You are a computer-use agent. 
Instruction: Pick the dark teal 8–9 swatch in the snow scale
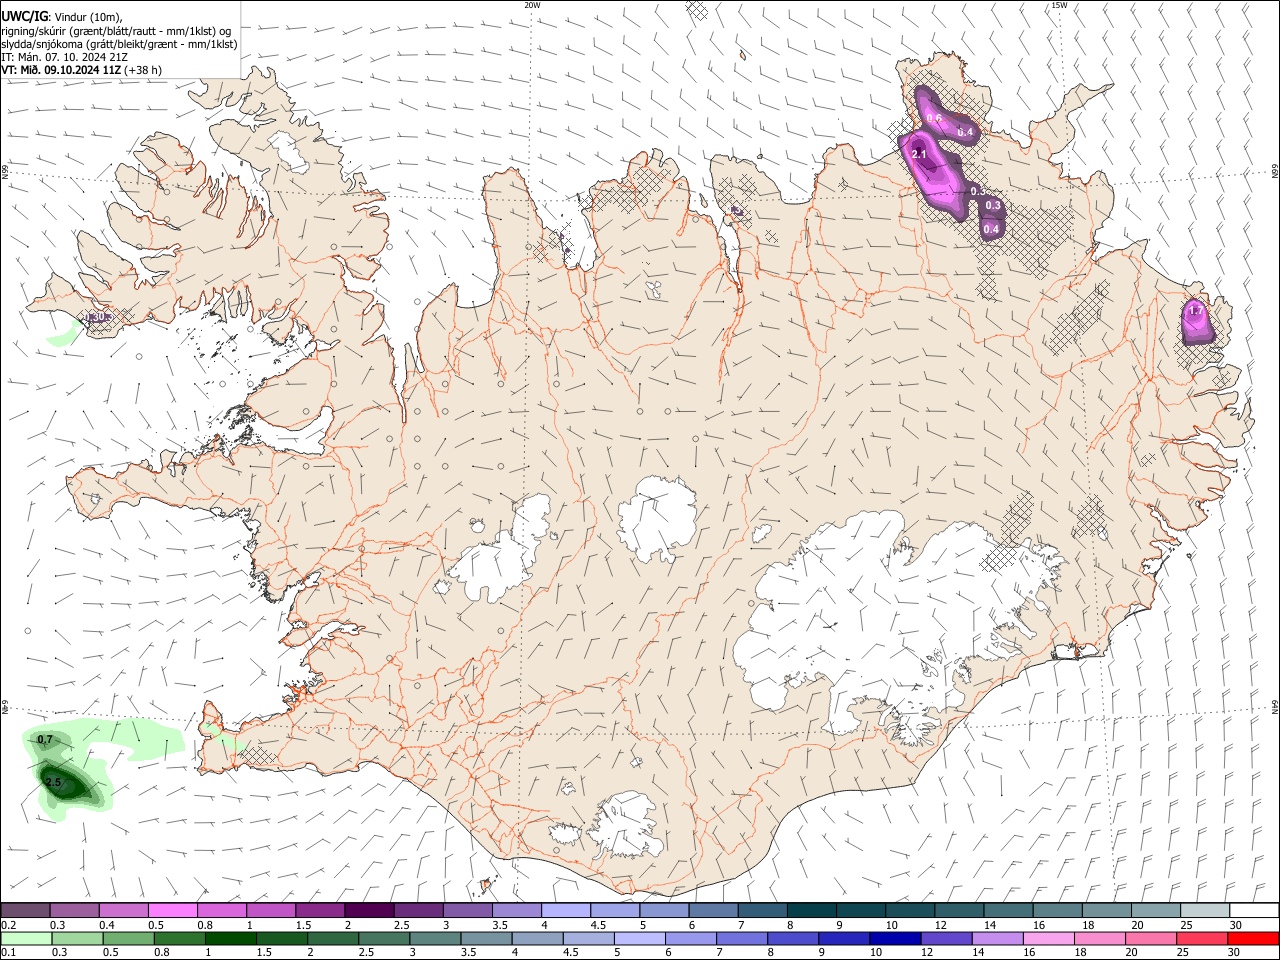[811, 911]
